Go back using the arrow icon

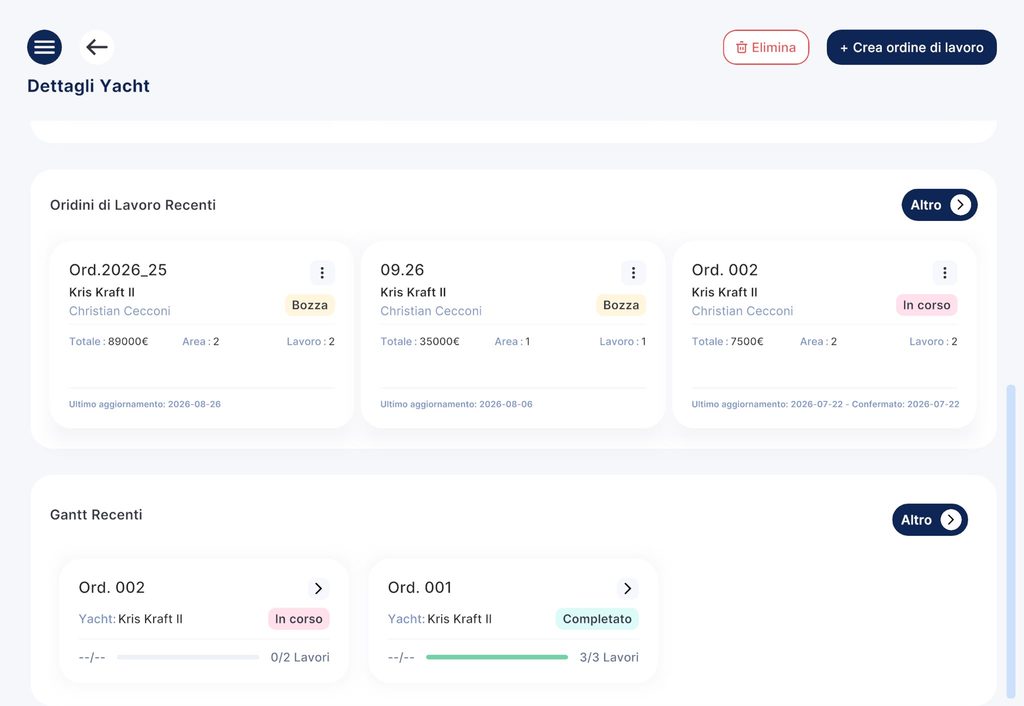click(x=97, y=47)
